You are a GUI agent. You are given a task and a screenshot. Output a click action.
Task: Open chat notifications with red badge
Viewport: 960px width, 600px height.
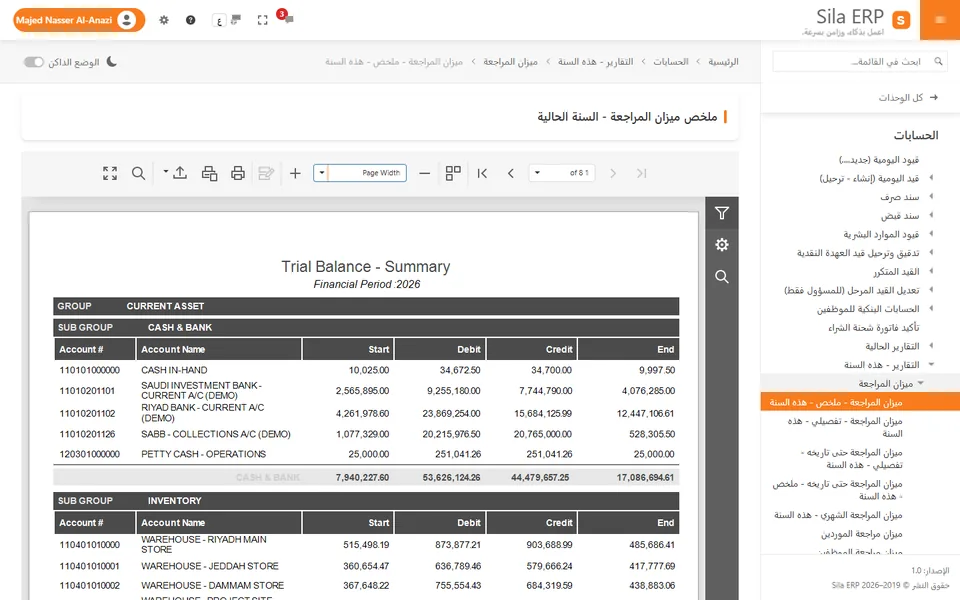286,17
